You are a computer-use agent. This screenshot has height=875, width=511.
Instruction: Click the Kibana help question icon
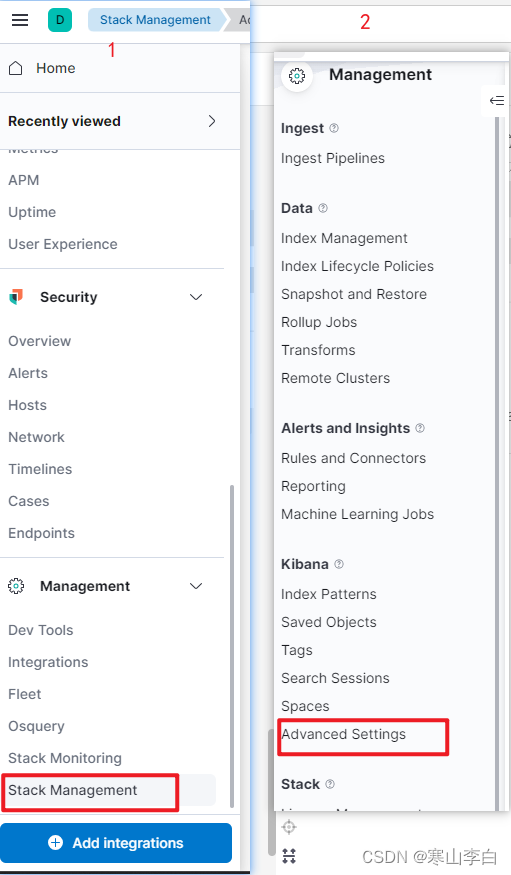tap(339, 564)
